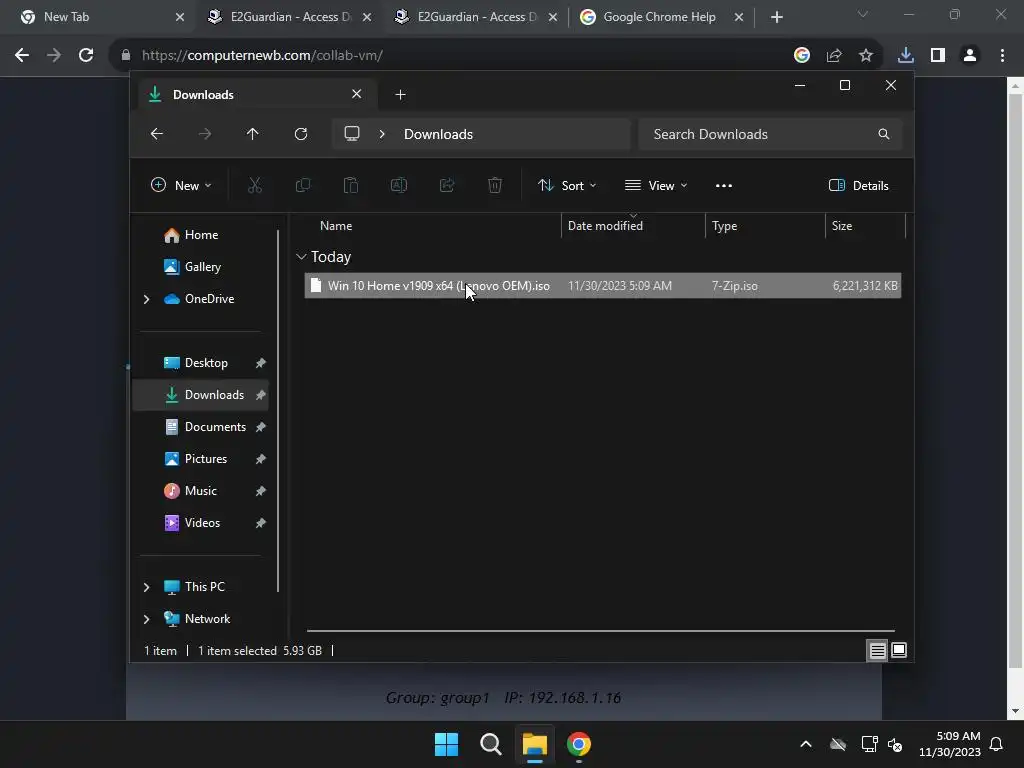Open Chrome downloads icon in toolbar

click(x=906, y=56)
